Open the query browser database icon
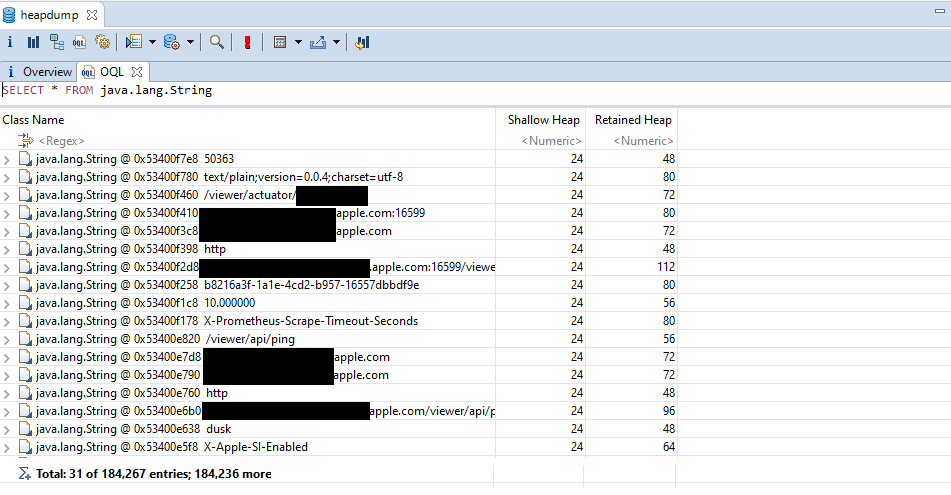Viewport: 951px width, 495px height. click(x=171, y=42)
